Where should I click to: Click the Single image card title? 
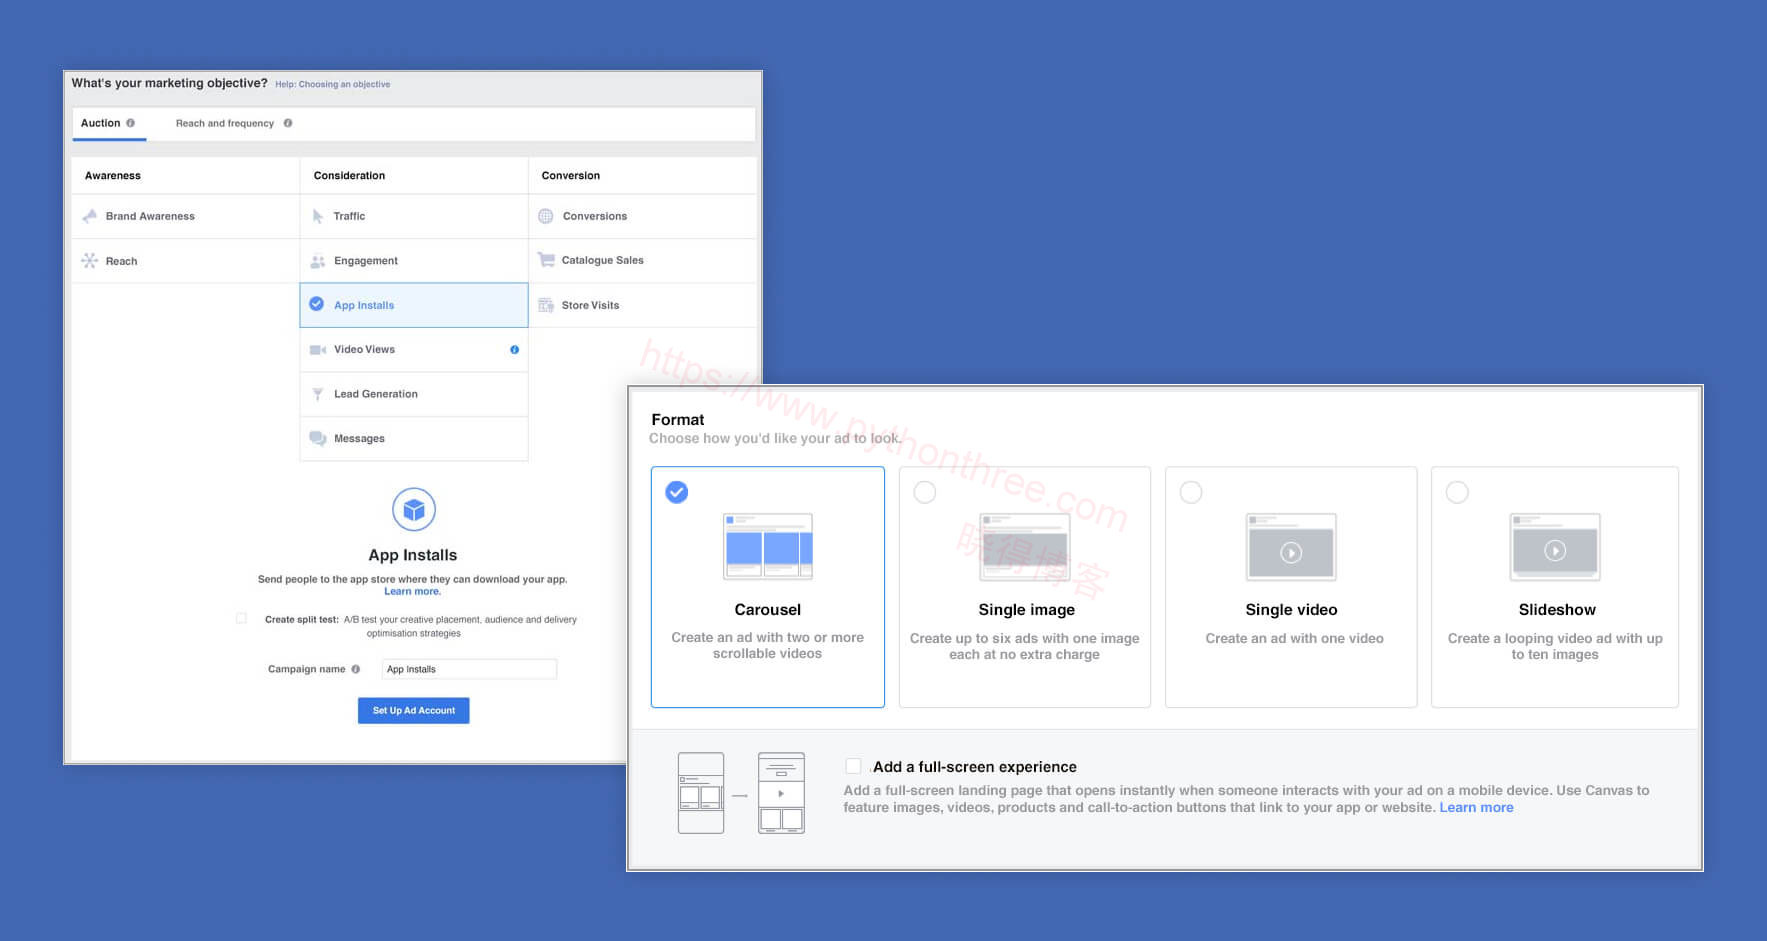tap(1026, 610)
